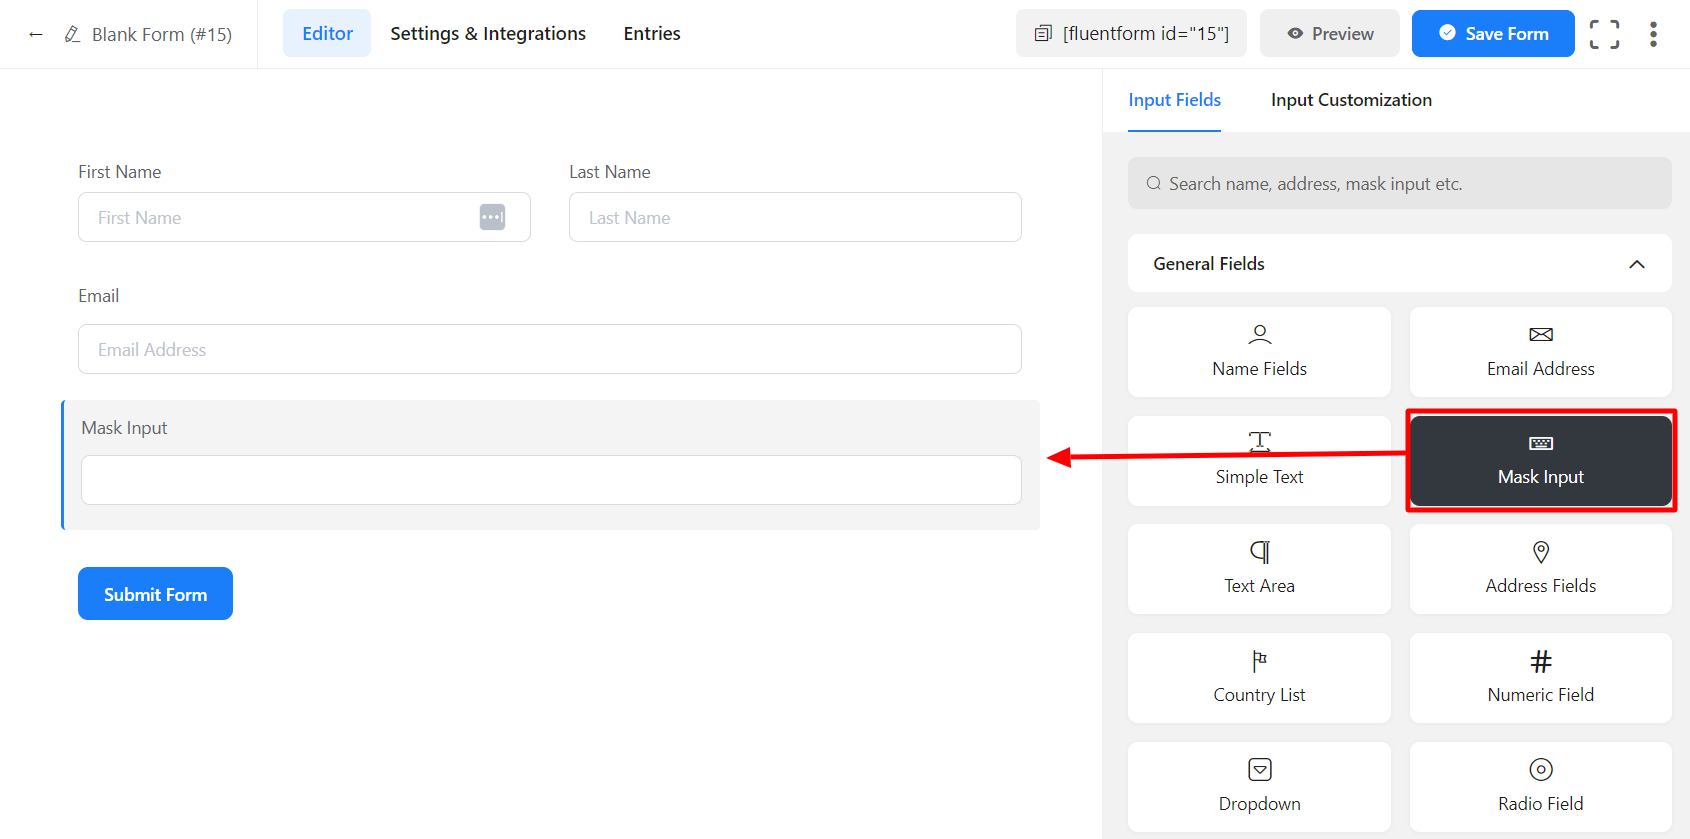
Task: Open the three-dot more options menu
Action: [1653, 34]
